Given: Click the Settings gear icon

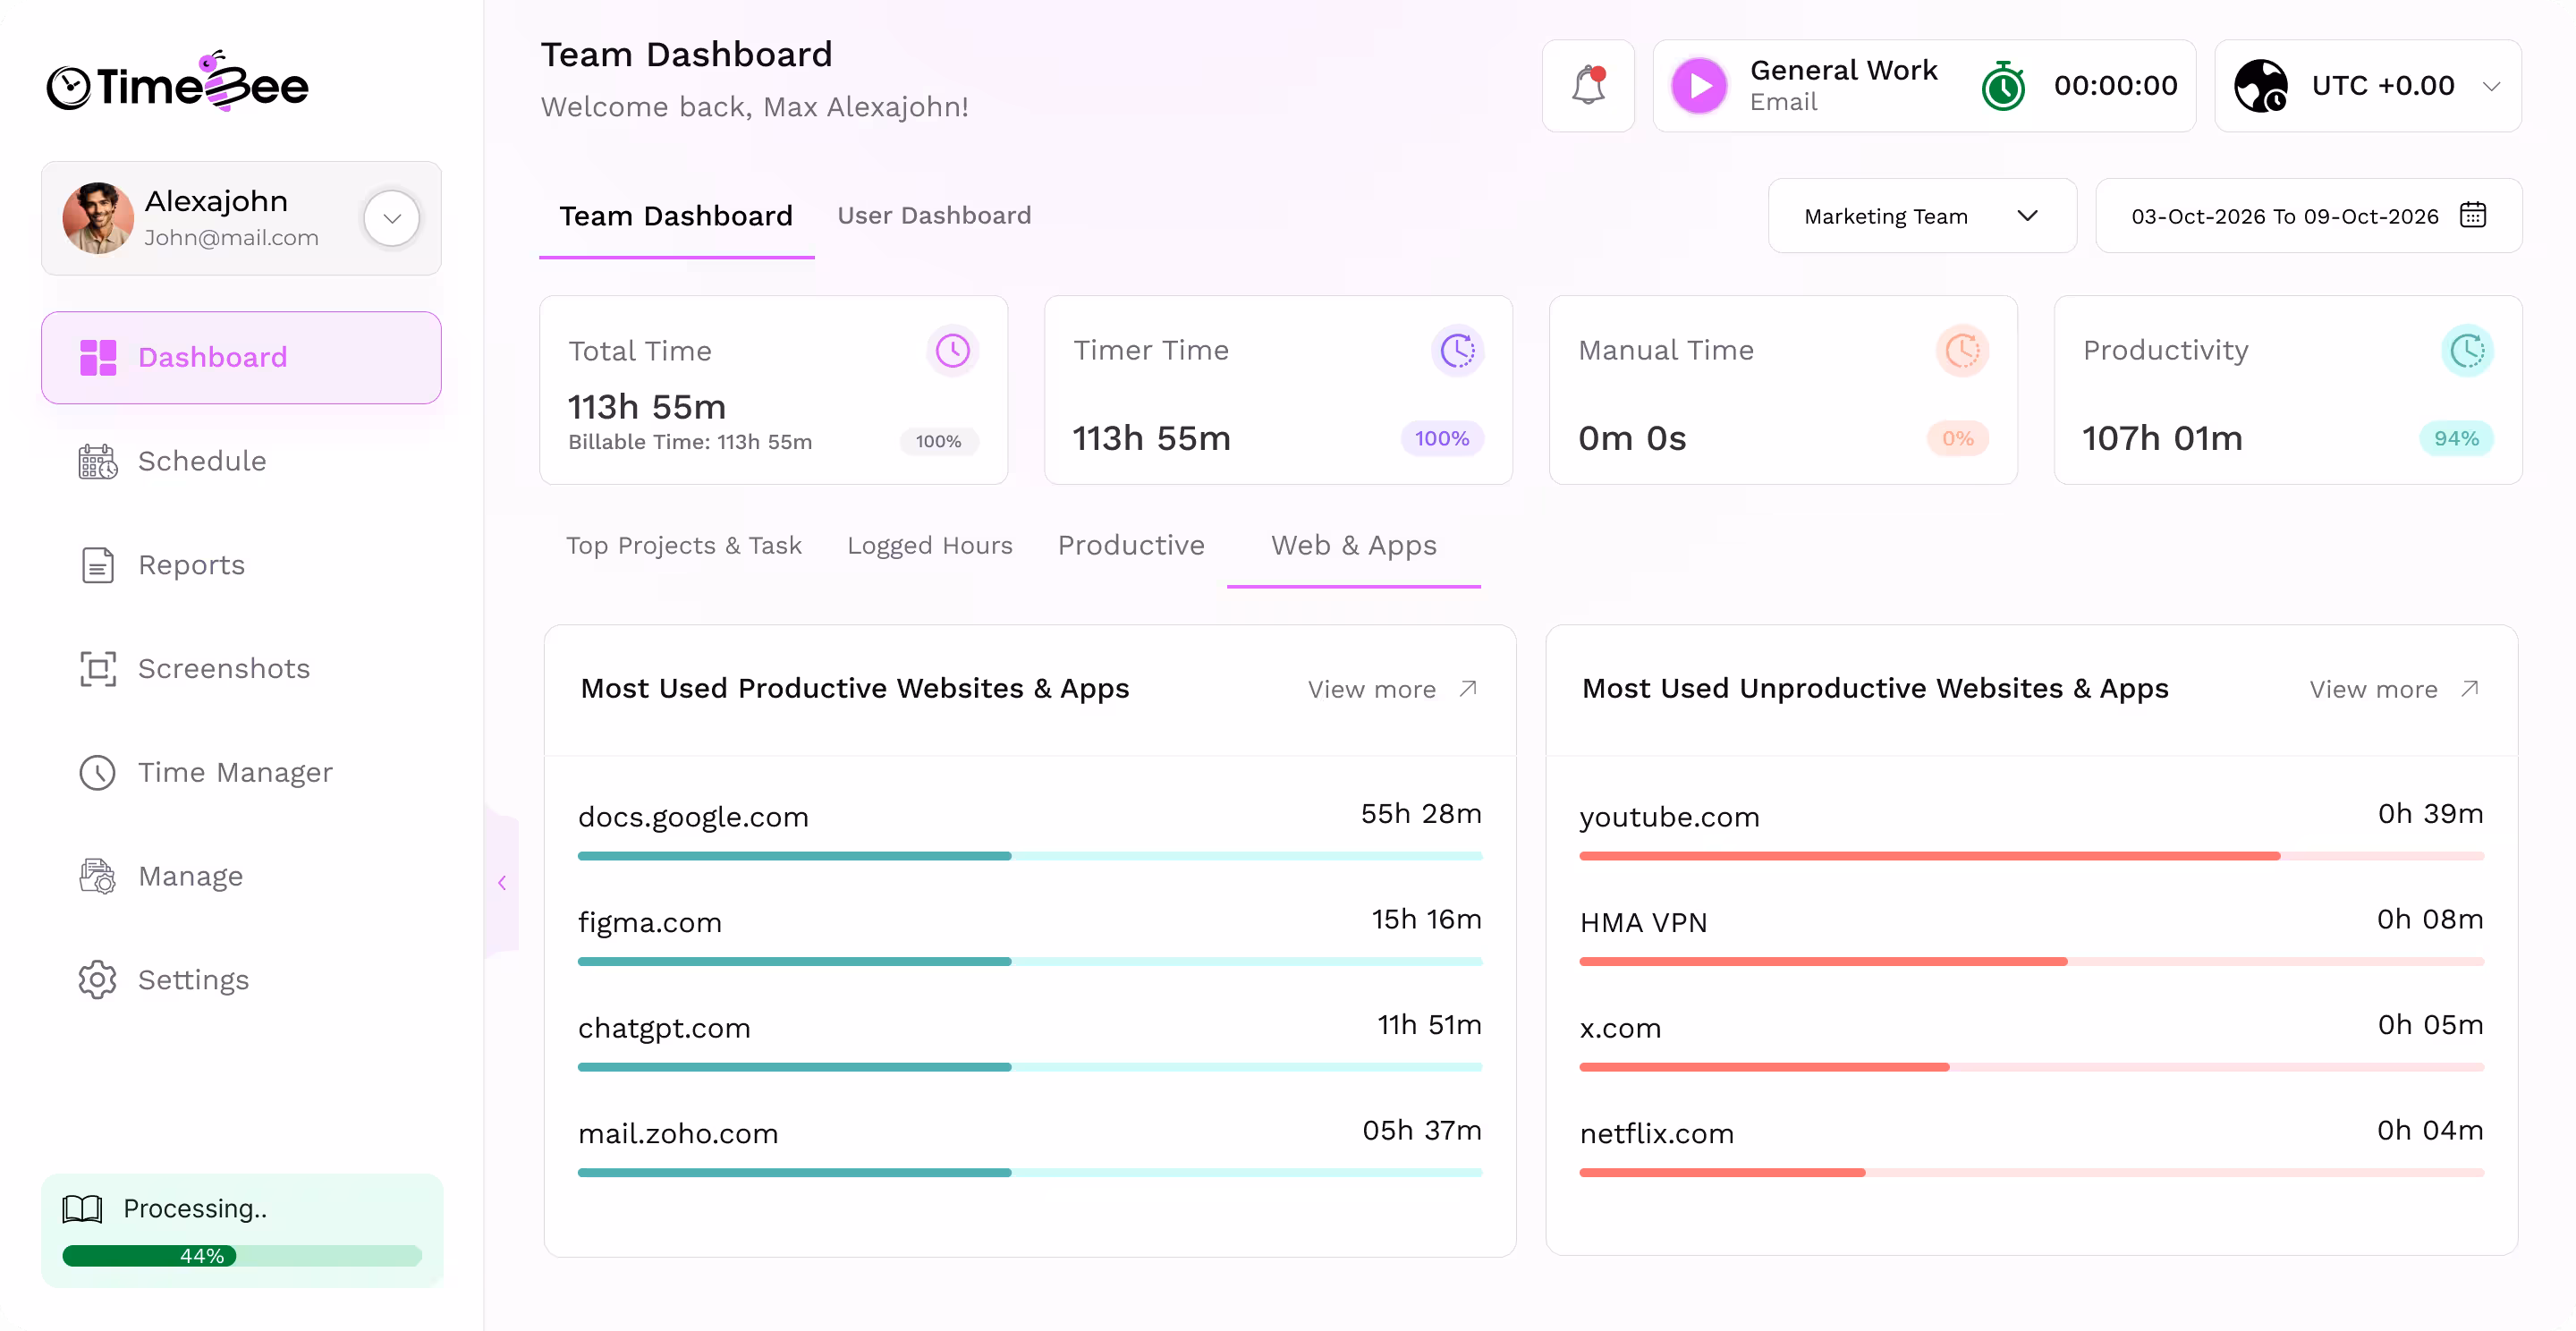Looking at the screenshot, I should click(98, 981).
